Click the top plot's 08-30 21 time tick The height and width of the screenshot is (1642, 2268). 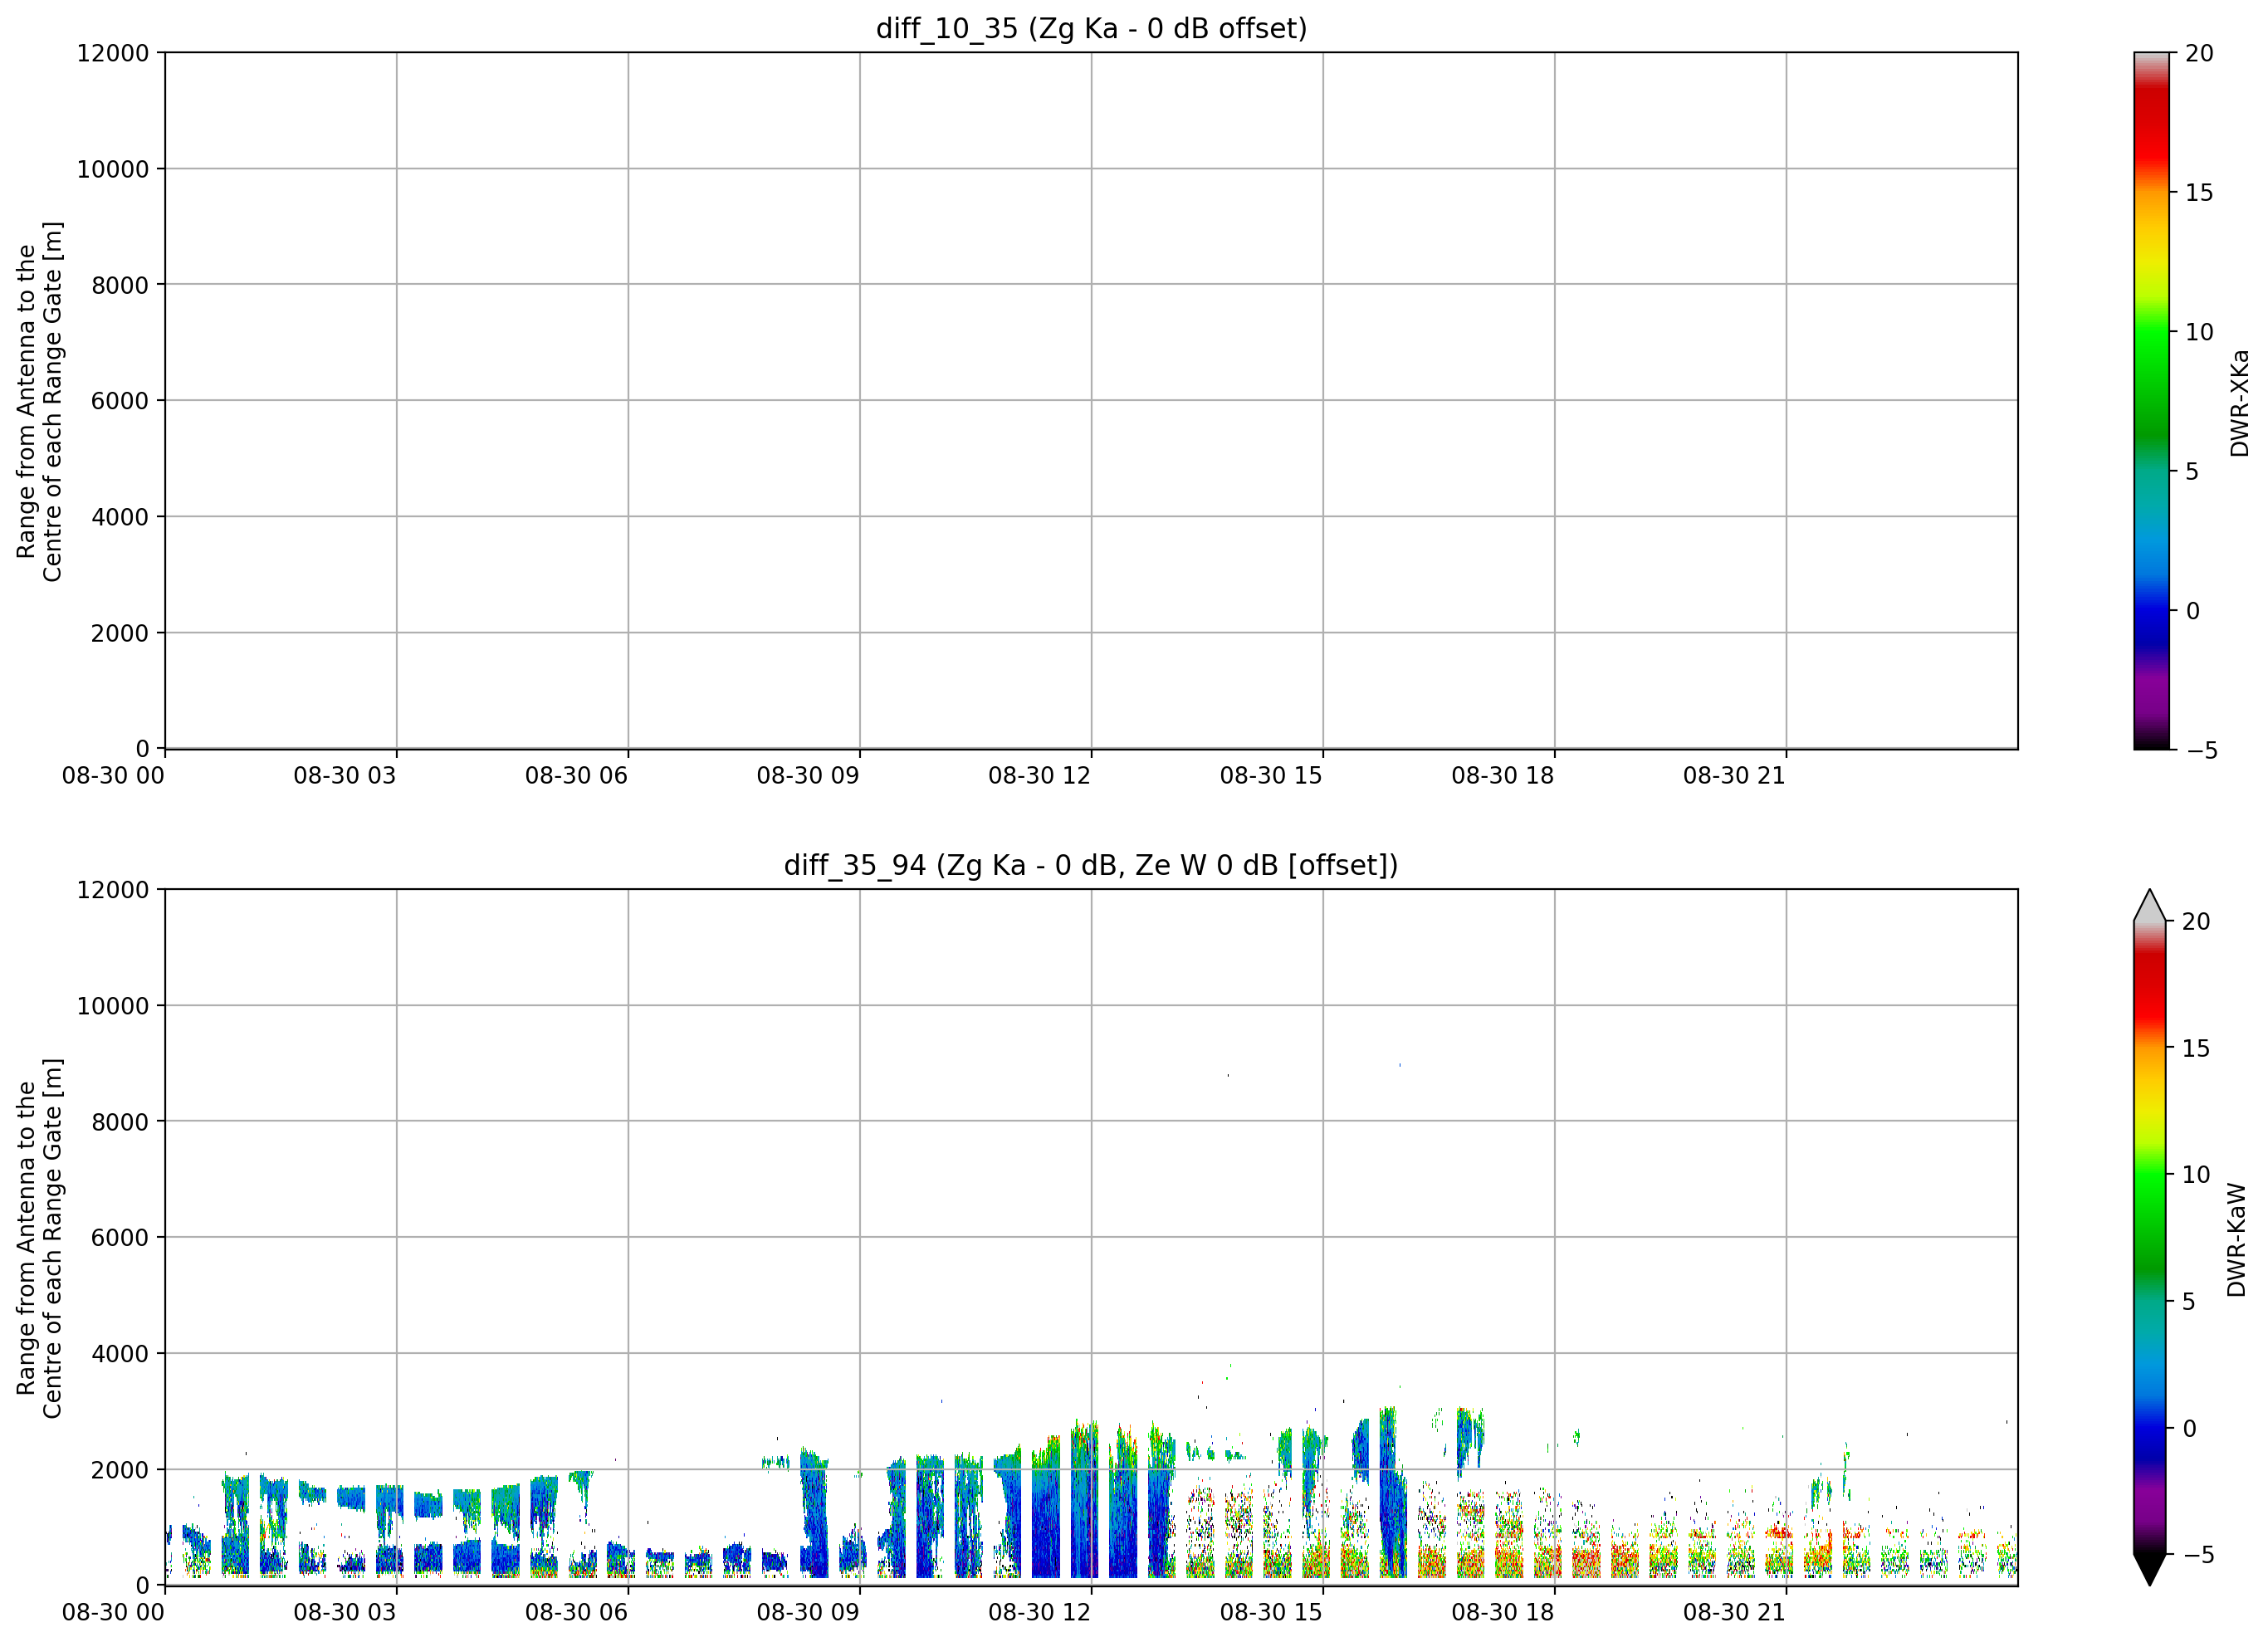pos(1734,775)
